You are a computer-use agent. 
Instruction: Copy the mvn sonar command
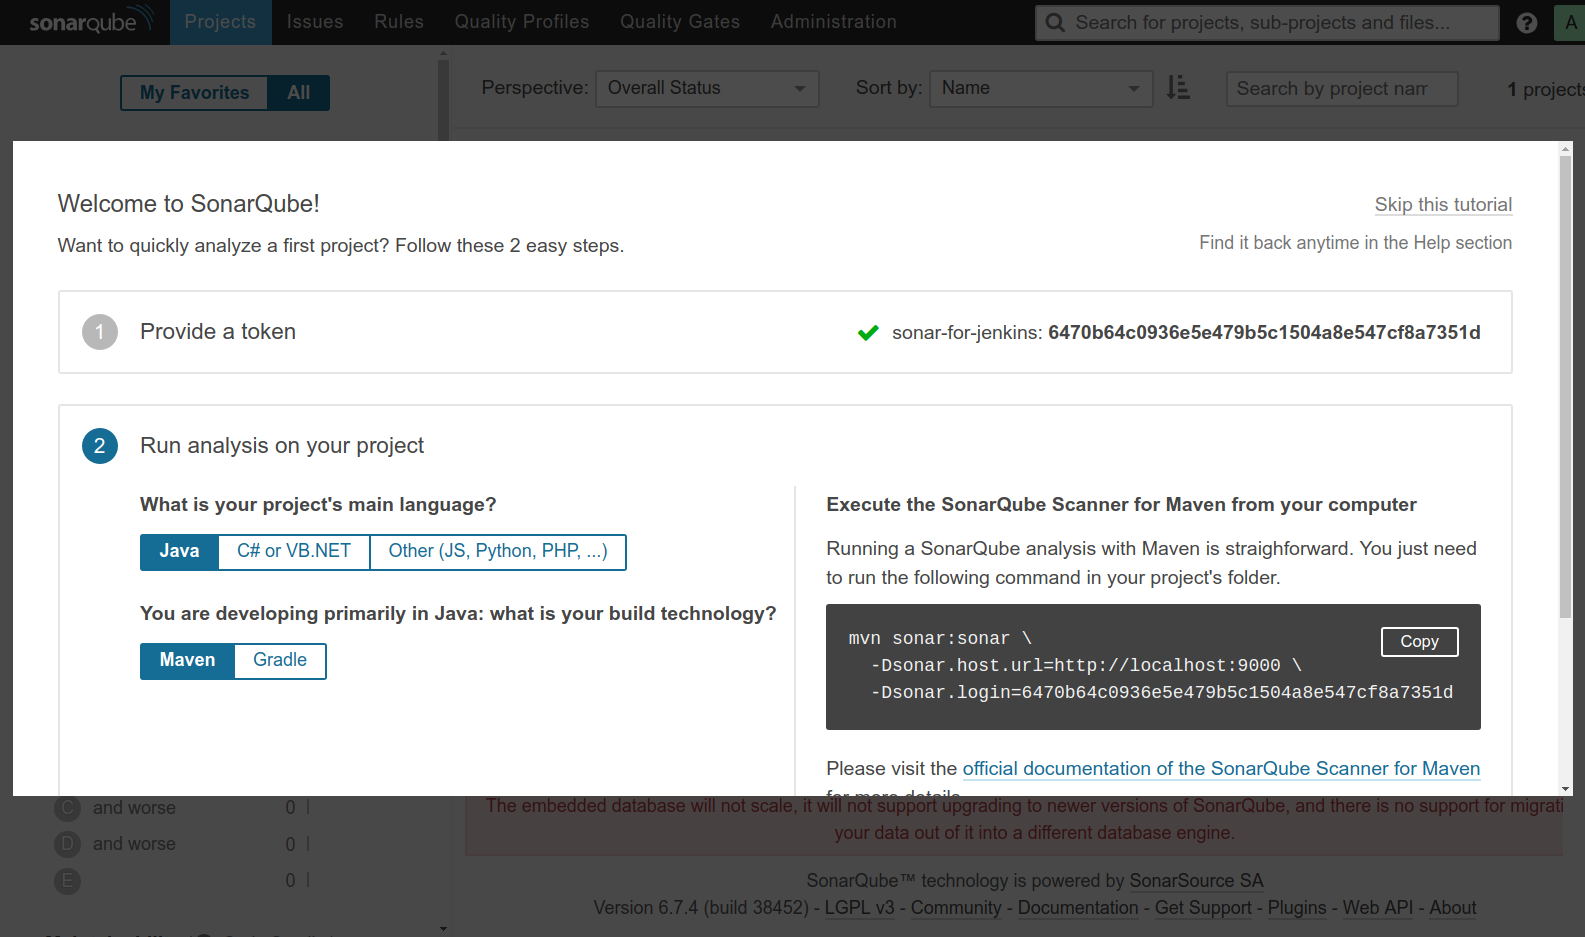tap(1419, 642)
